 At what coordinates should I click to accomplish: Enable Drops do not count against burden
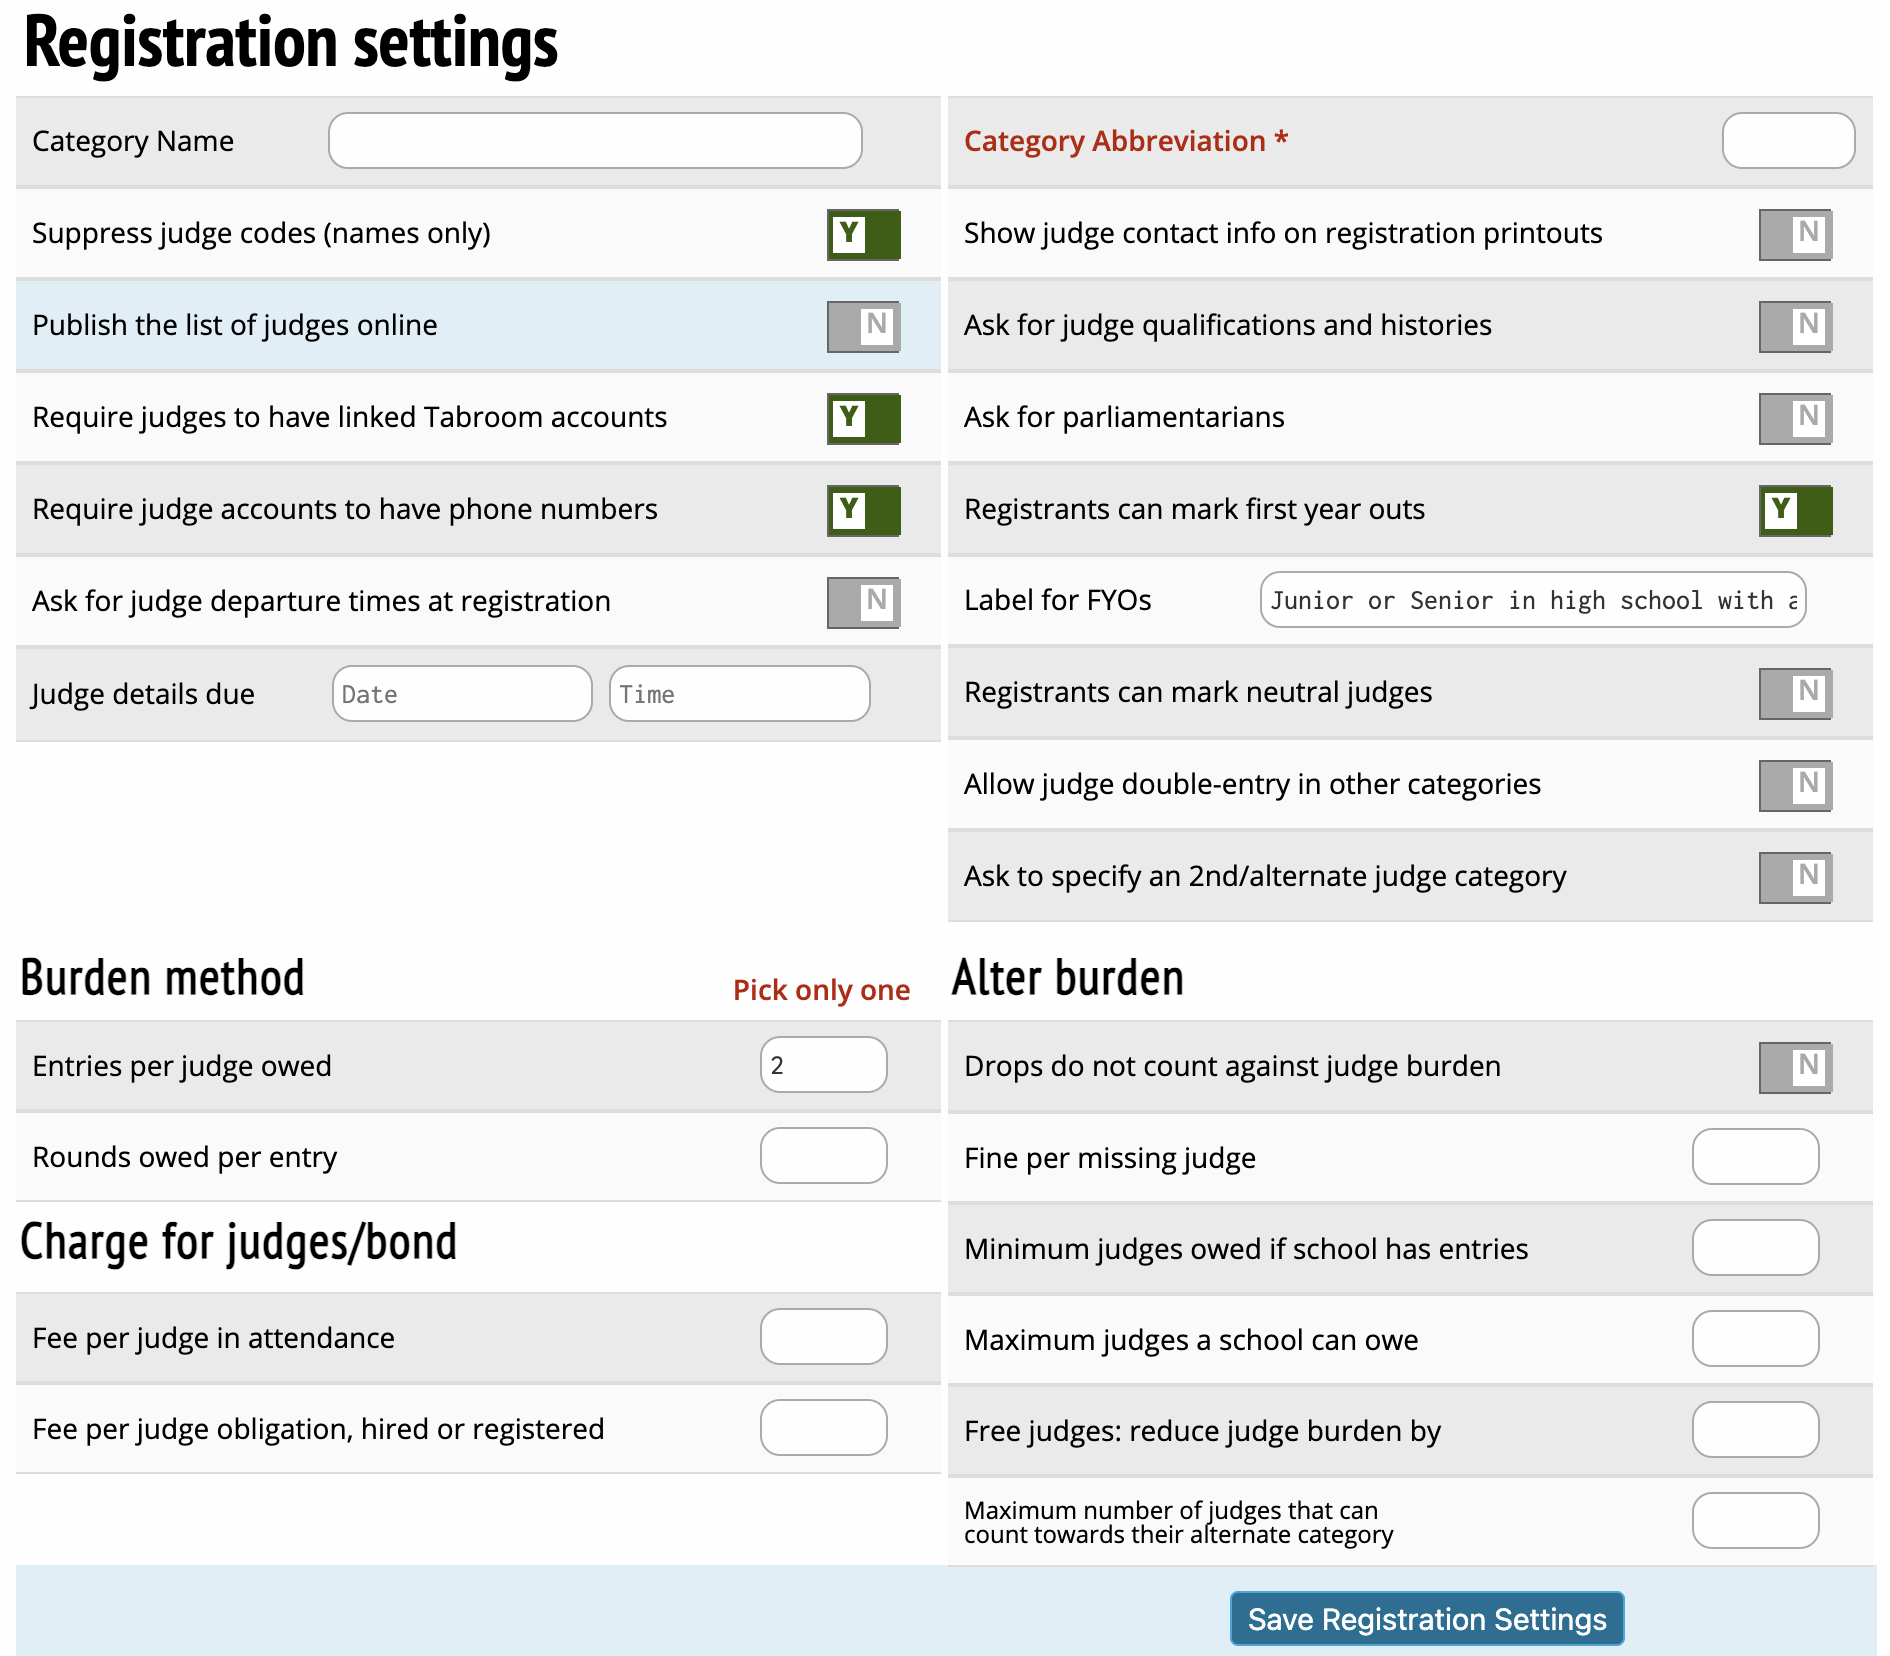click(1795, 1067)
